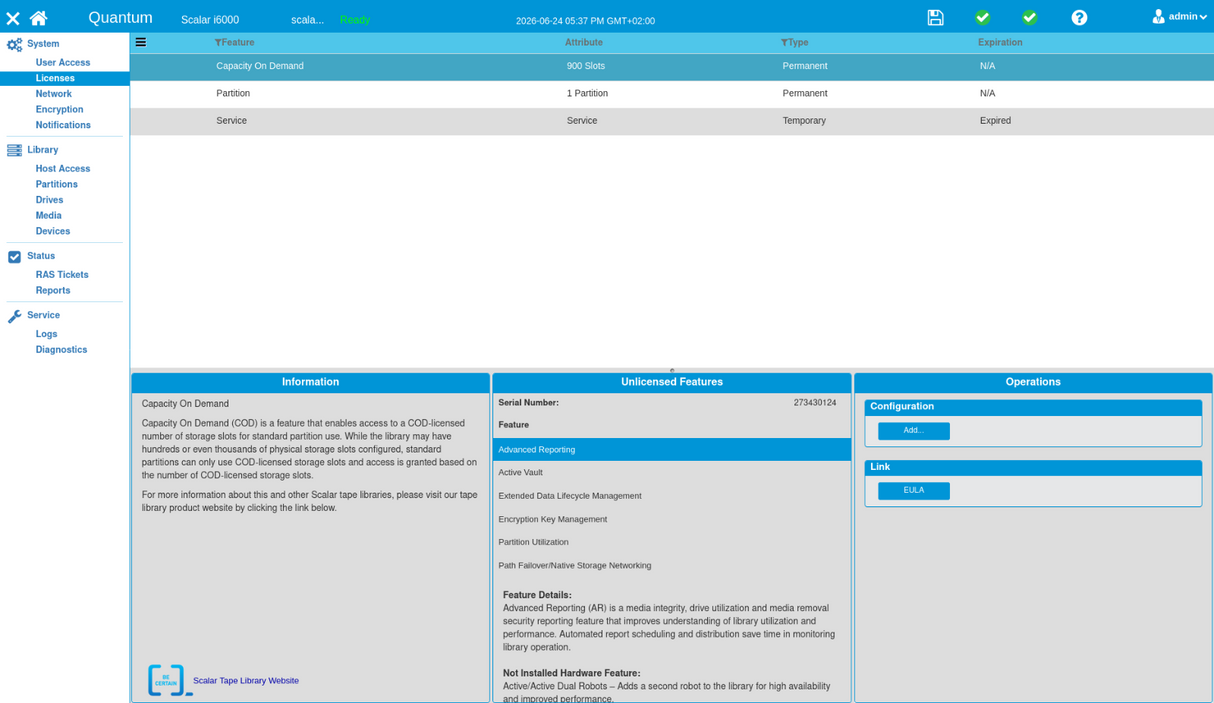Select Licenses in the sidebar

pyautogui.click(x=55, y=78)
